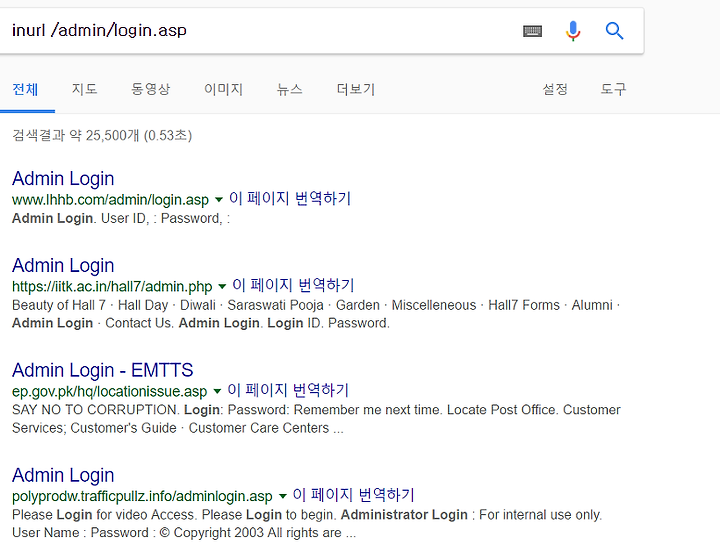Open the 더보기 menu
Screen dimensions: 720x552
coord(356,89)
